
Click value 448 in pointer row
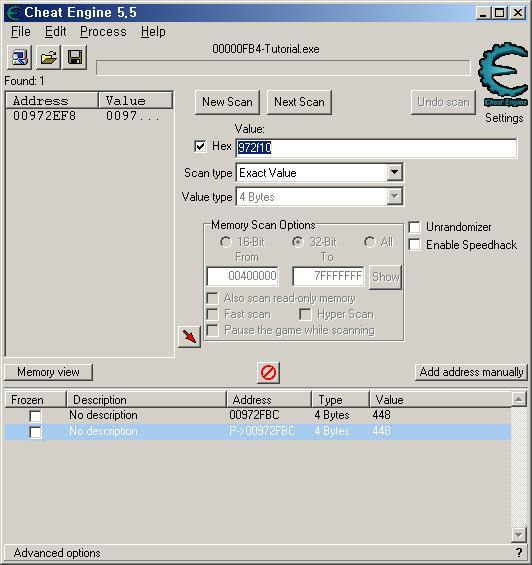tap(381, 431)
